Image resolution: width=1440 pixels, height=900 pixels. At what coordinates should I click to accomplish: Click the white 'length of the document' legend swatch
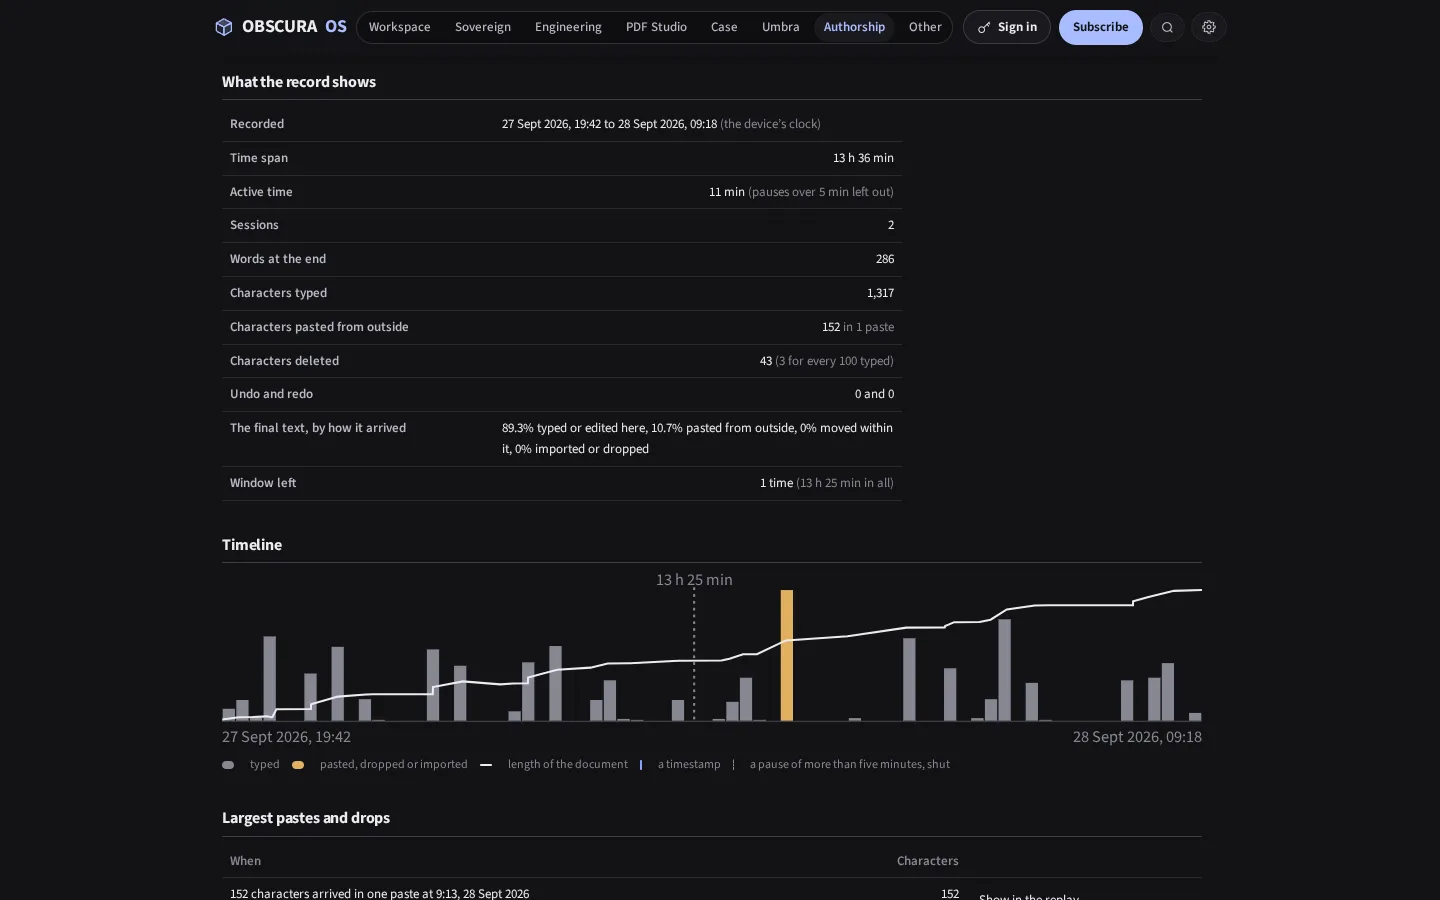click(x=486, y=765)
